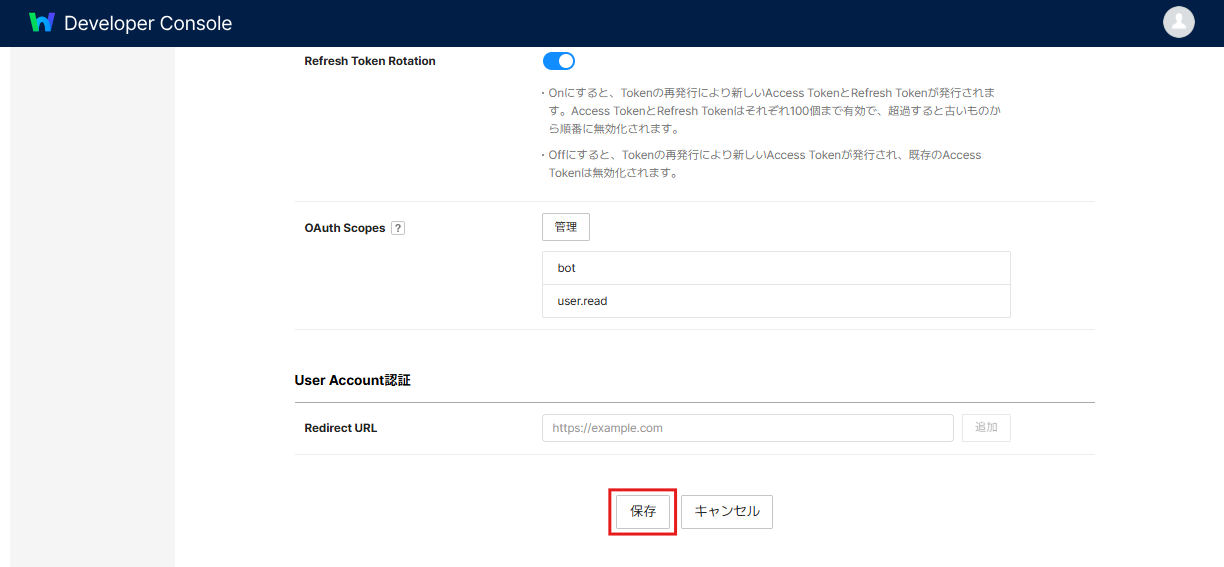Click the description starting with Offにすると
The image size is (1224, 567).
(762, 164)
